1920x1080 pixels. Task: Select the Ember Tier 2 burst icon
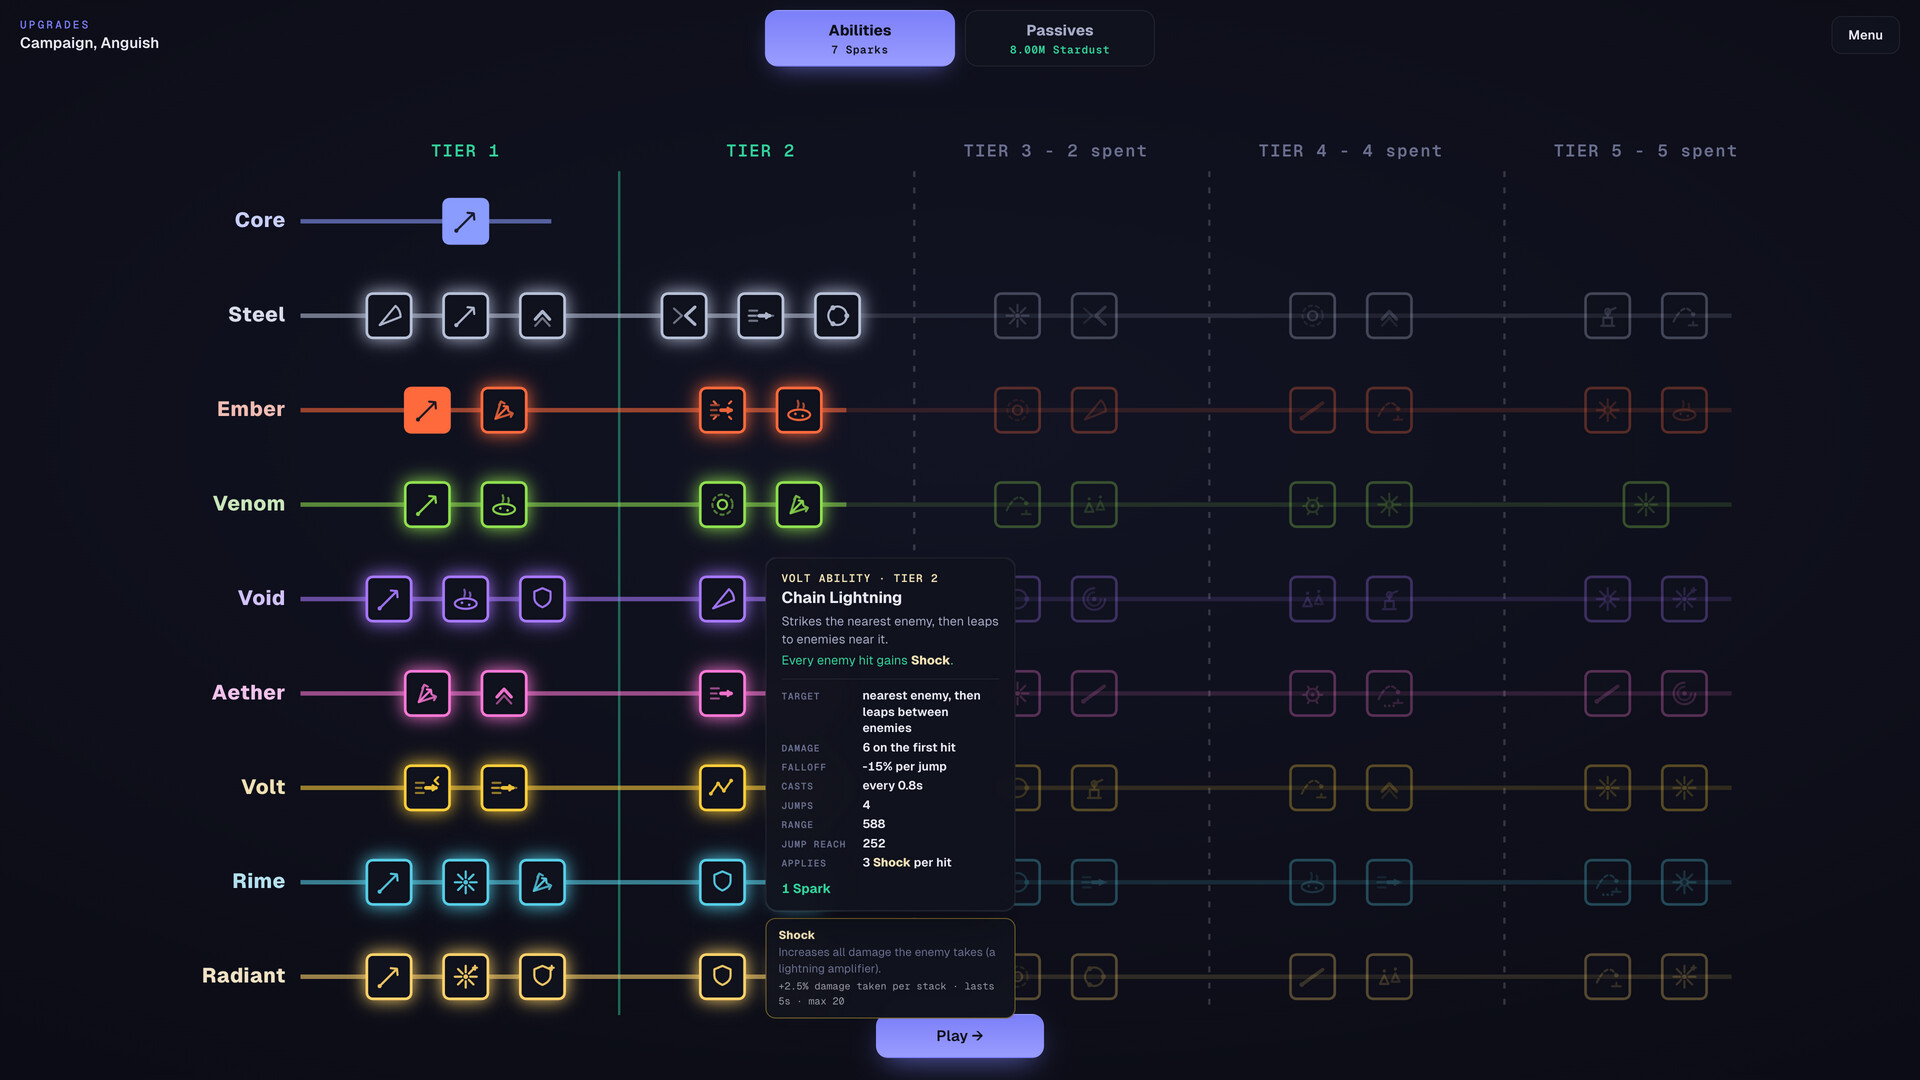[722, 410]
